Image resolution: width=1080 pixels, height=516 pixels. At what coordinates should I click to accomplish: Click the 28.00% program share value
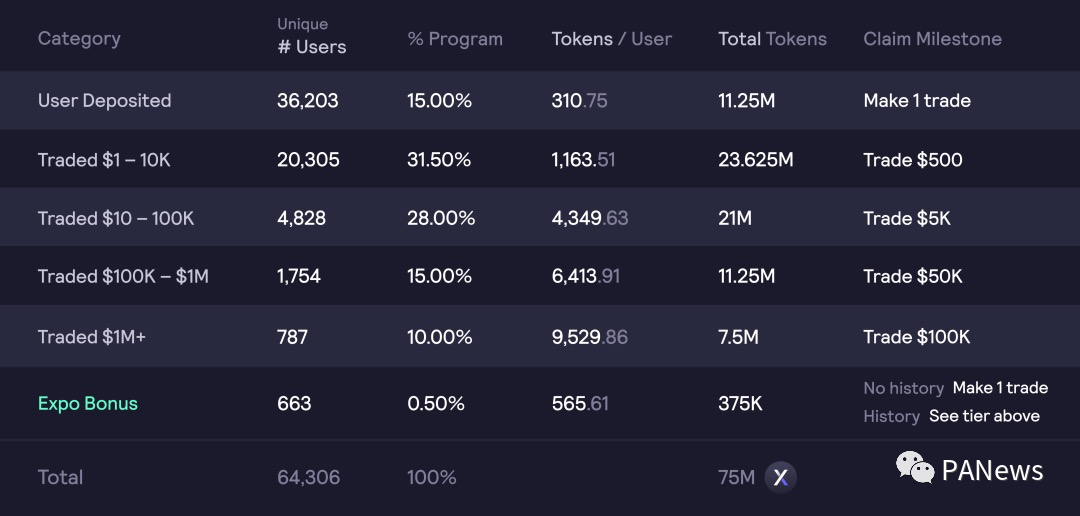pos(441,218)
